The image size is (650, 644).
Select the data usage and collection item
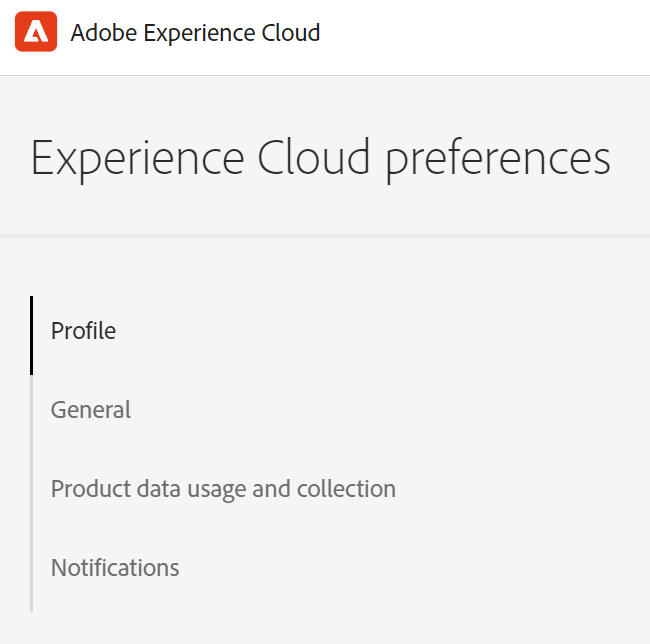(x=223, y=489)
